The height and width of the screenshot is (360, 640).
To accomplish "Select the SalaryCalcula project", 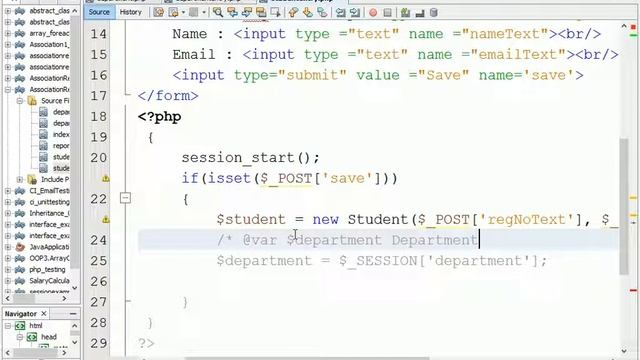I will click(x=49, y=280).
